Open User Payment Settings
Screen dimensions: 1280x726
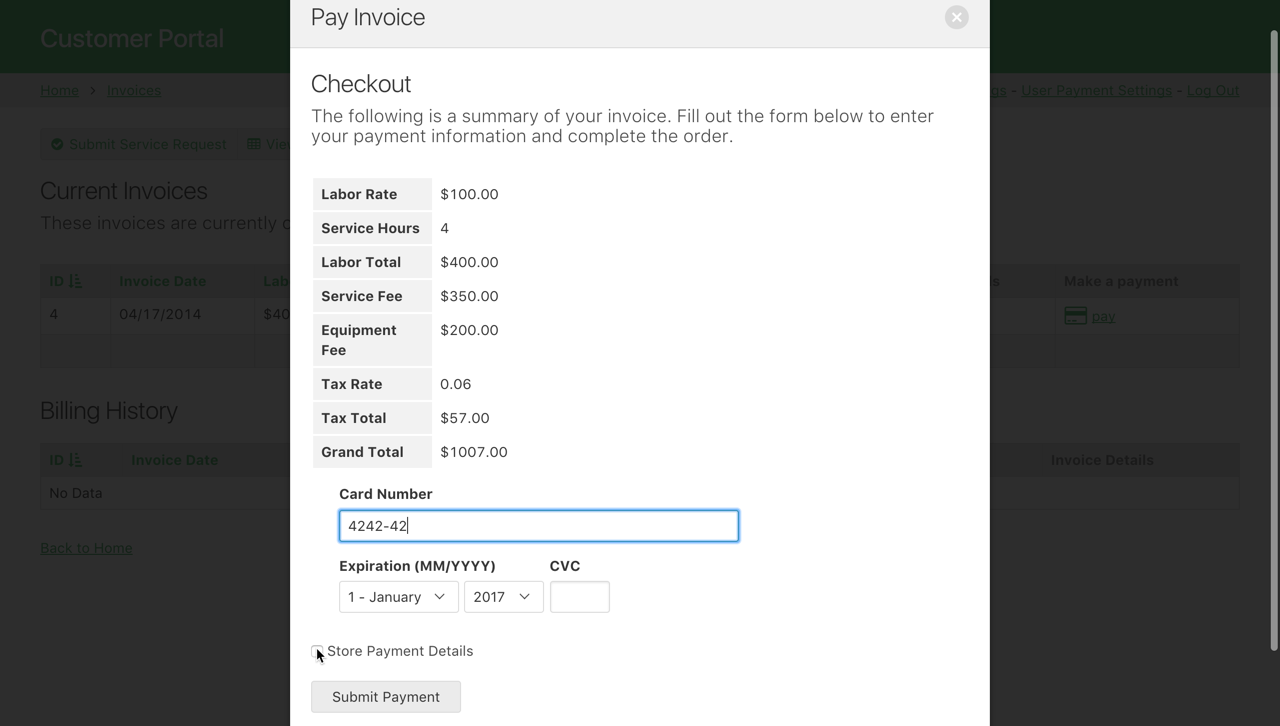click(x=1095, y=90)
